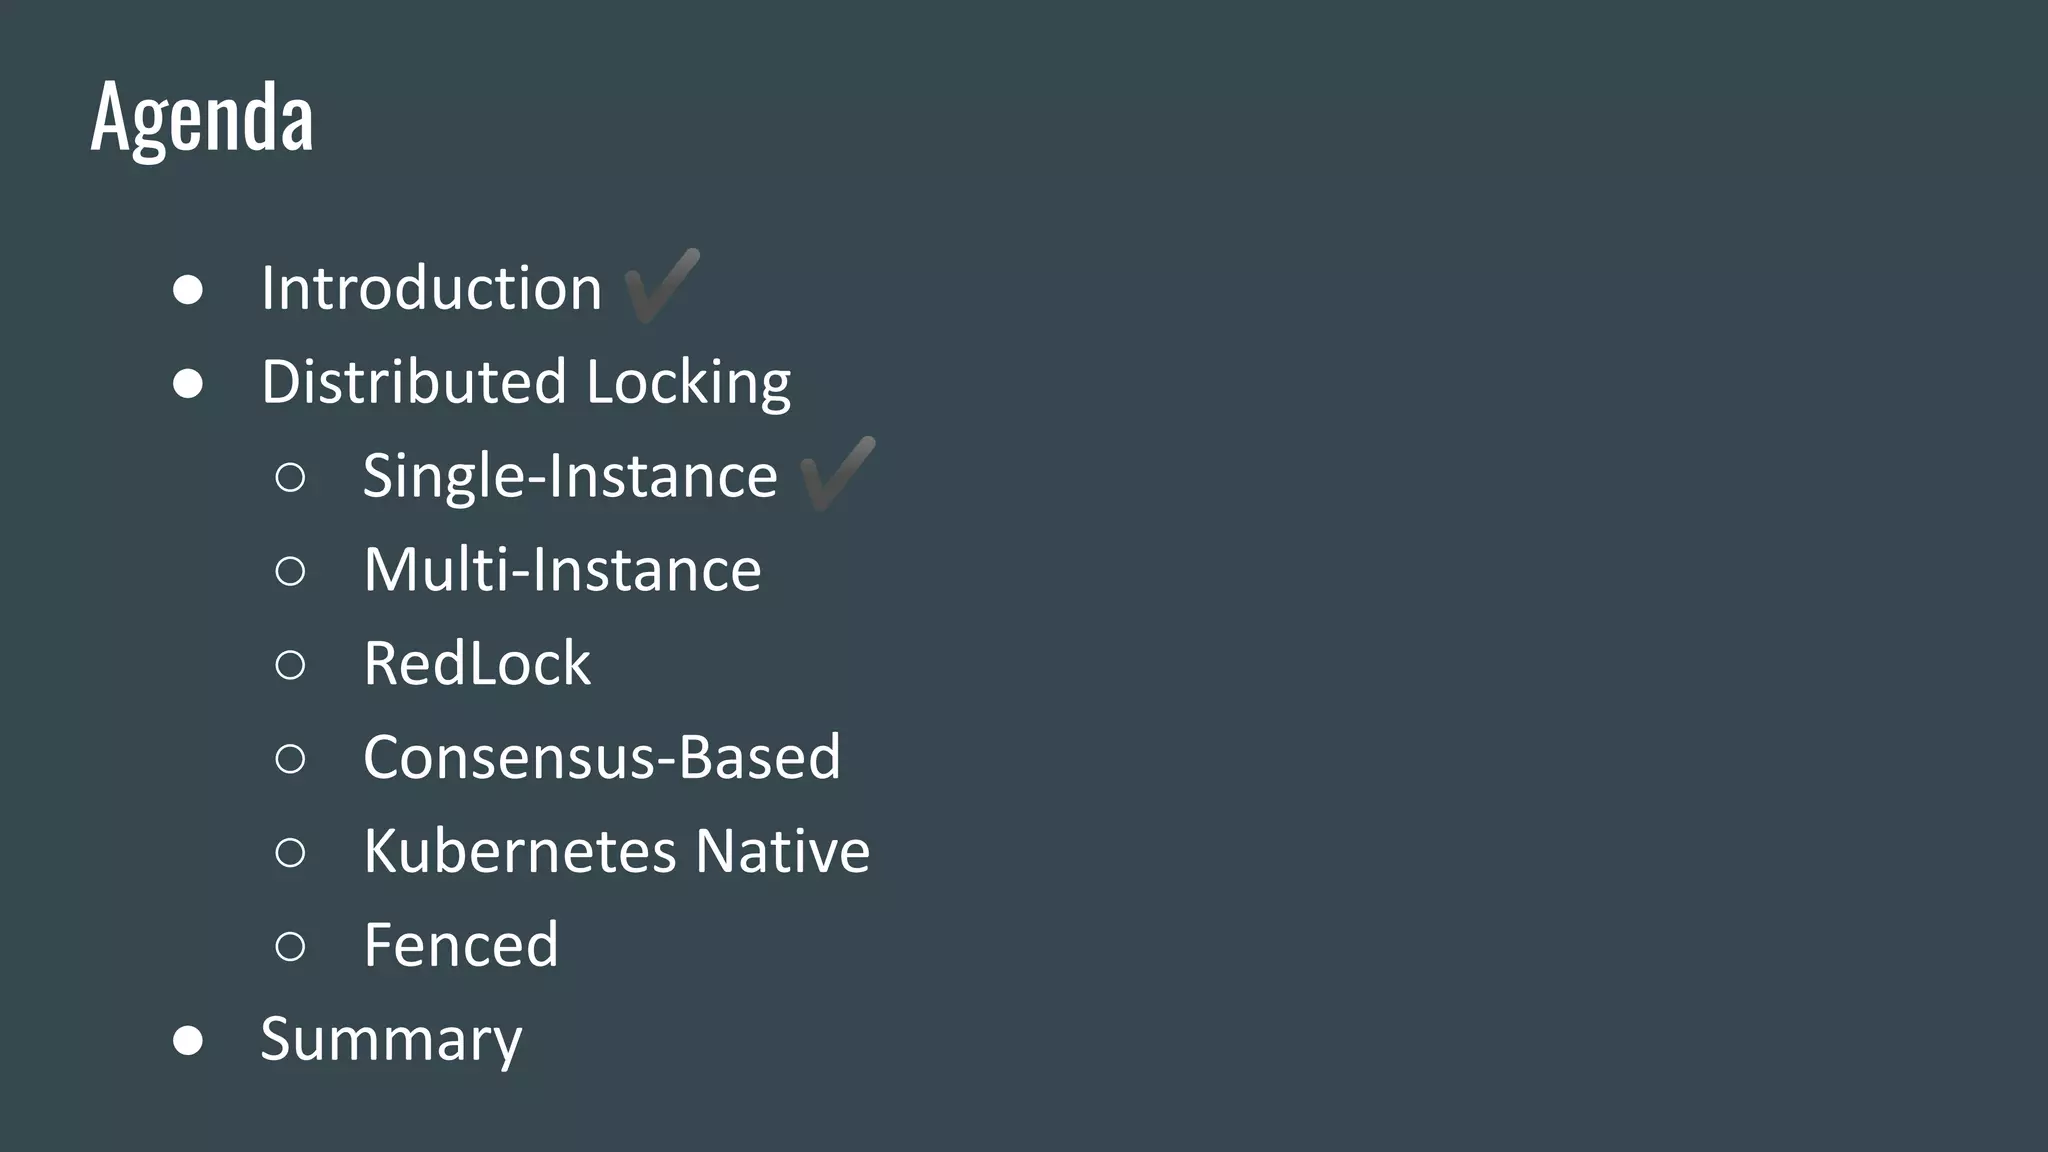The width and height of the screenshot is (2048, 1152).
Task: Click the Fenced sub-item
Action: pyautogui.click(x=460, y=945)
